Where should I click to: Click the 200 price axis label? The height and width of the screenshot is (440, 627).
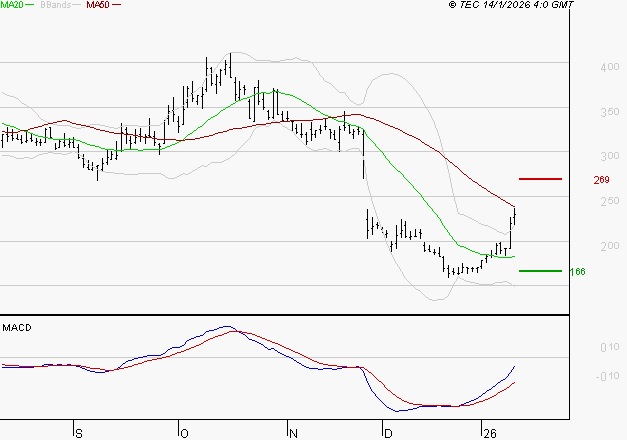(x=610, y=246)
